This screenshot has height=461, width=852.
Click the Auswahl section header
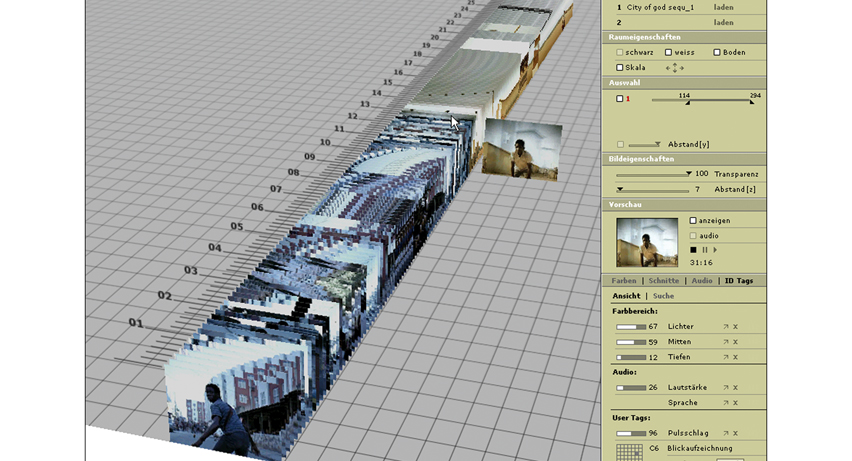point(684,83)
